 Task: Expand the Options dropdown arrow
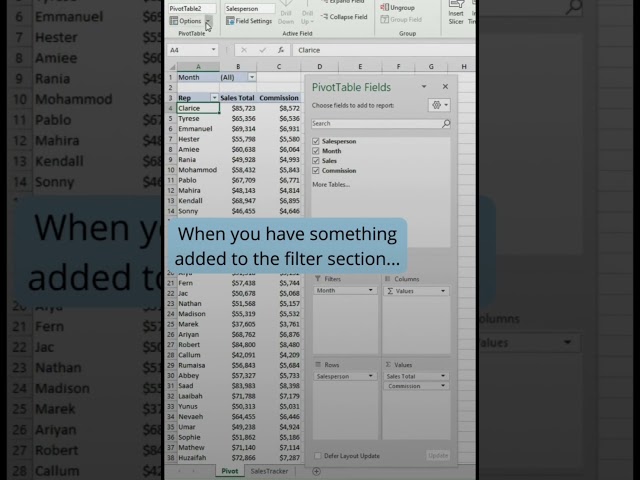tap(208, 21)
